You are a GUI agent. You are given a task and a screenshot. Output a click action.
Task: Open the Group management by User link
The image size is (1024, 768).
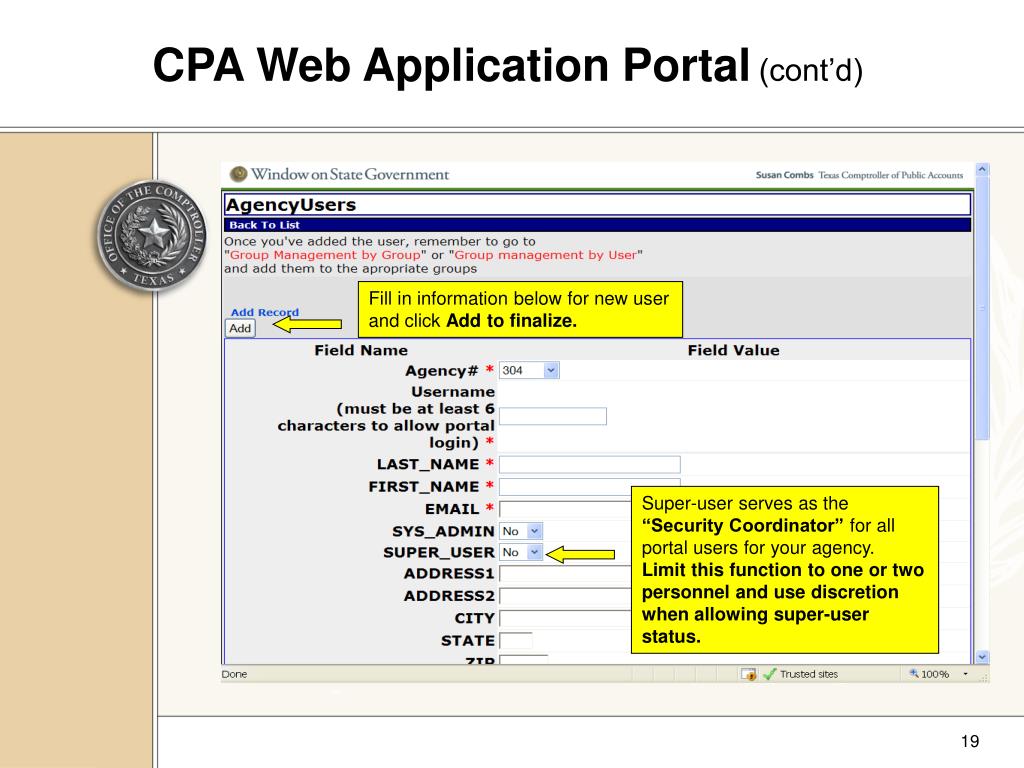[545, 255]
